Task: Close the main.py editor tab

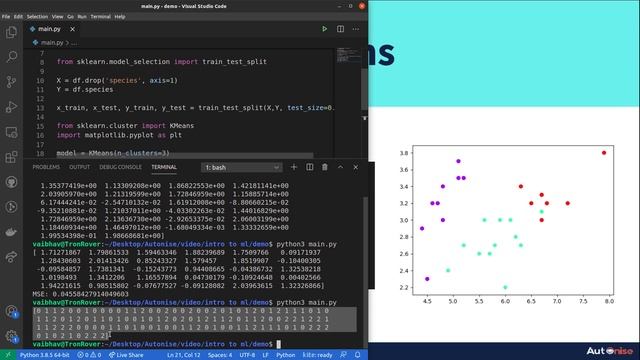Action: (72, 29)
